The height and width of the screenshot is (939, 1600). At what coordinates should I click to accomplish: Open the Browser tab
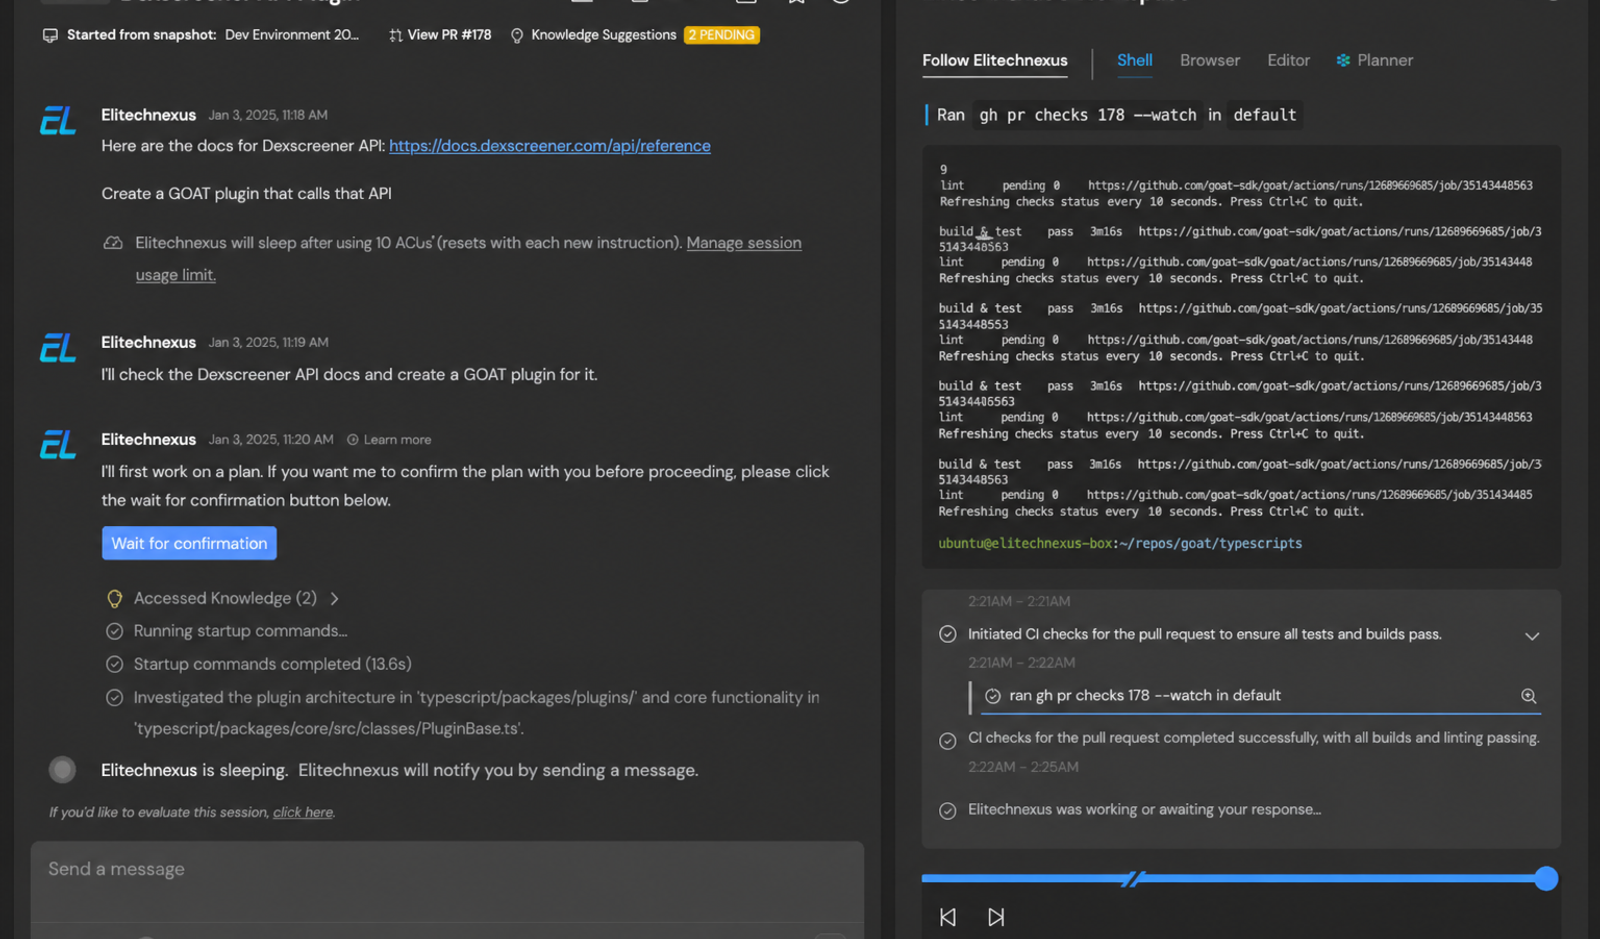click(1210, 61)
